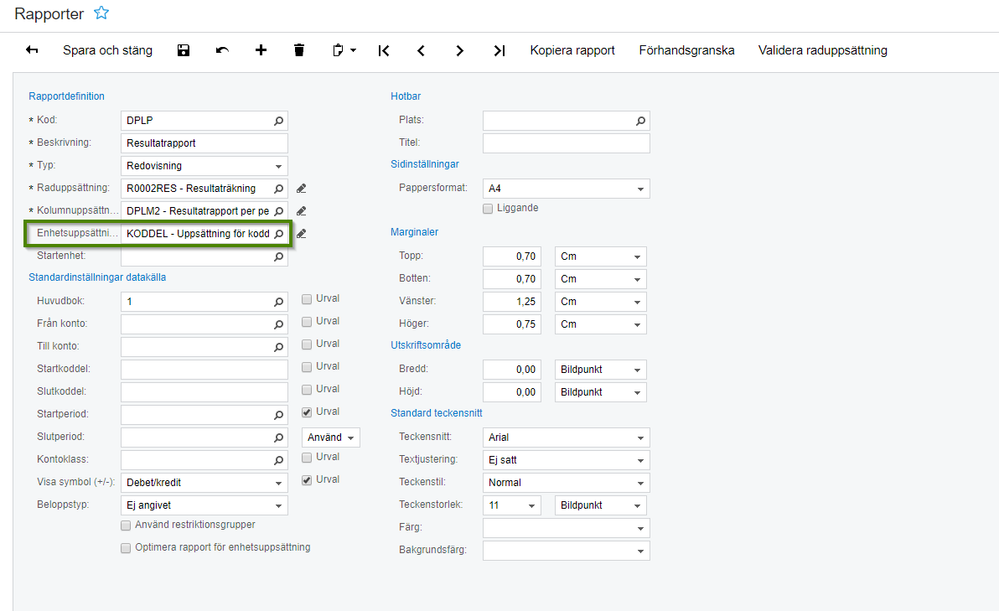Uncheck the Urval checkbox beside Startperiod

point(308,412)
